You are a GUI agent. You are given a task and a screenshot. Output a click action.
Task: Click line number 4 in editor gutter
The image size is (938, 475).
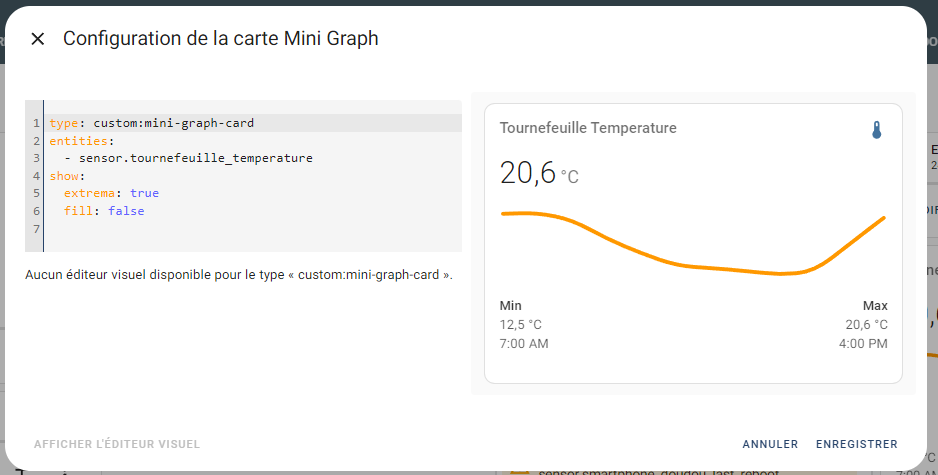coord(36,176)
